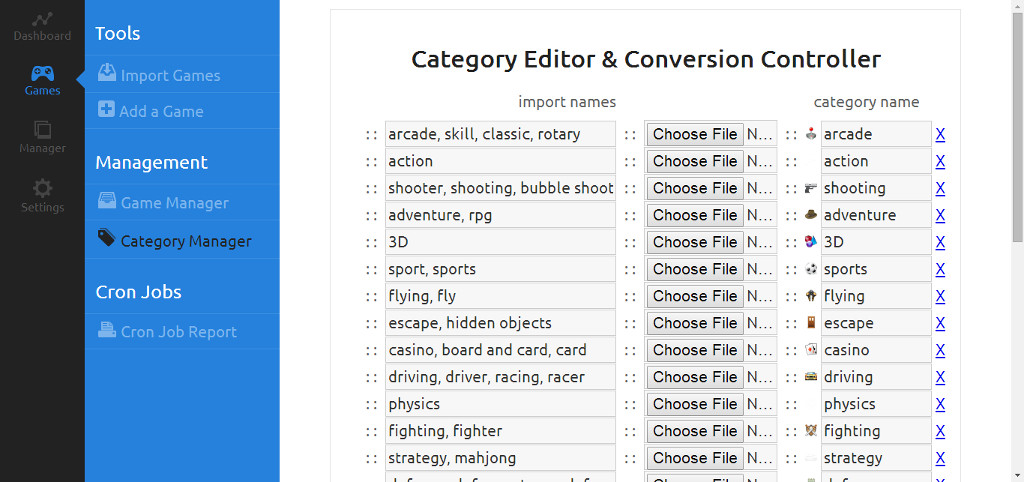Open the Manager sidebar section
The height and width of the screenshot is (482, 1024).
(42, 137)
